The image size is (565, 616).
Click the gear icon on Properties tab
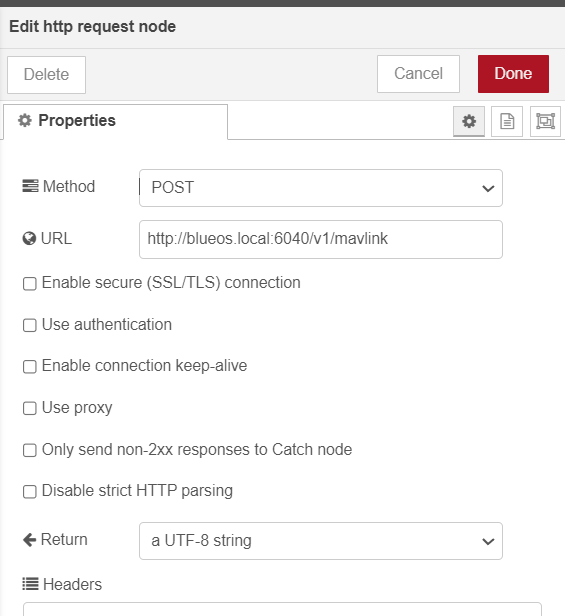coord(25,120)
